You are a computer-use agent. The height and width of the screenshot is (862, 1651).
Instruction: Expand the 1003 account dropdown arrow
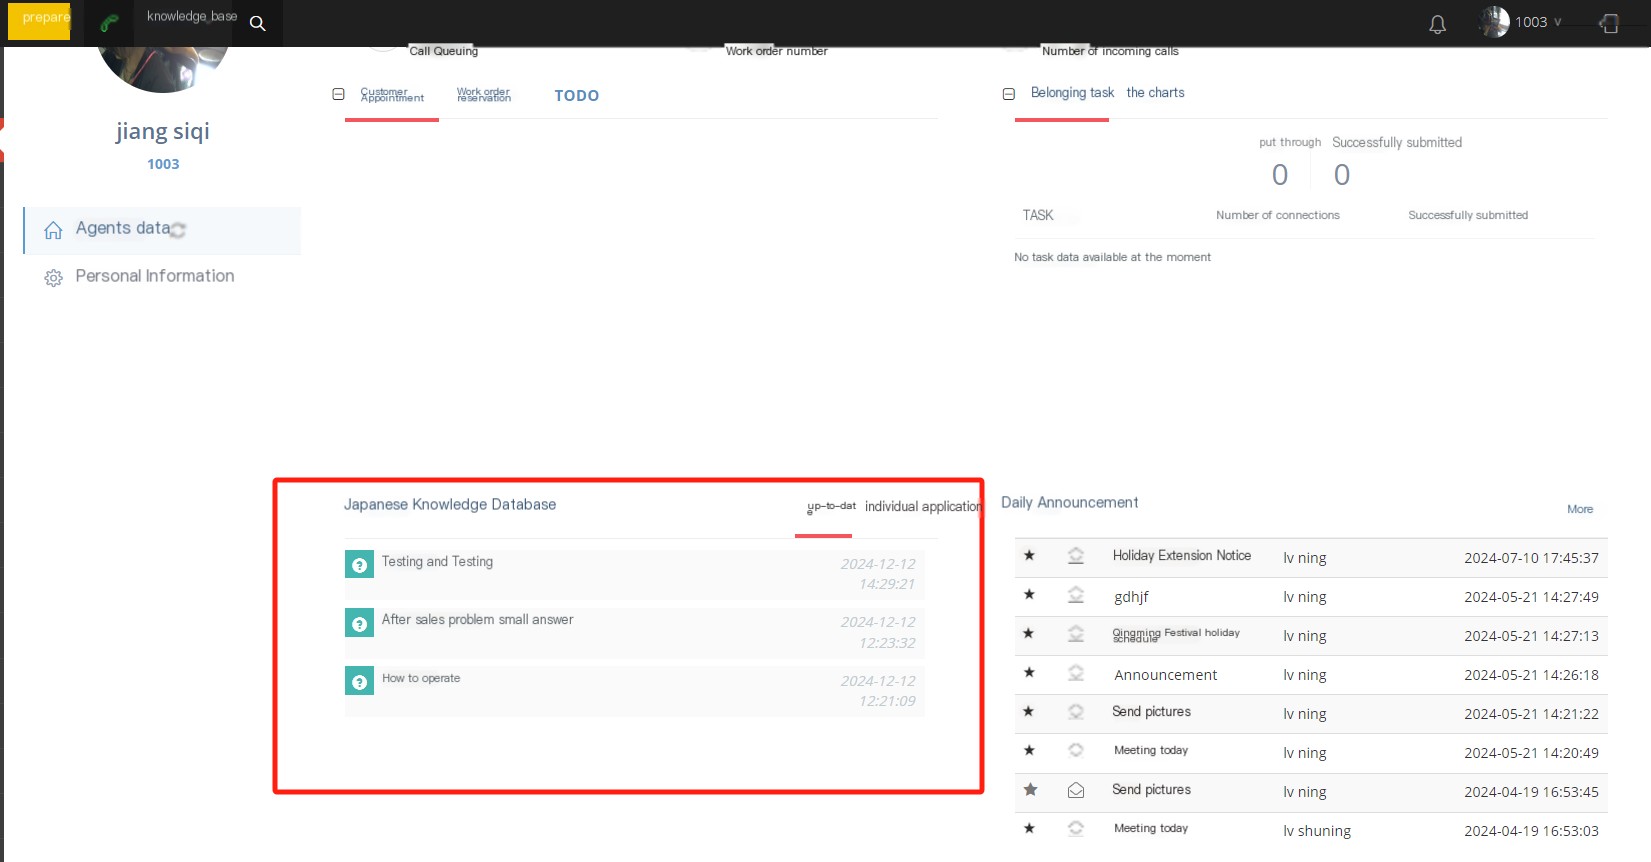click(x=1557, y=22)
